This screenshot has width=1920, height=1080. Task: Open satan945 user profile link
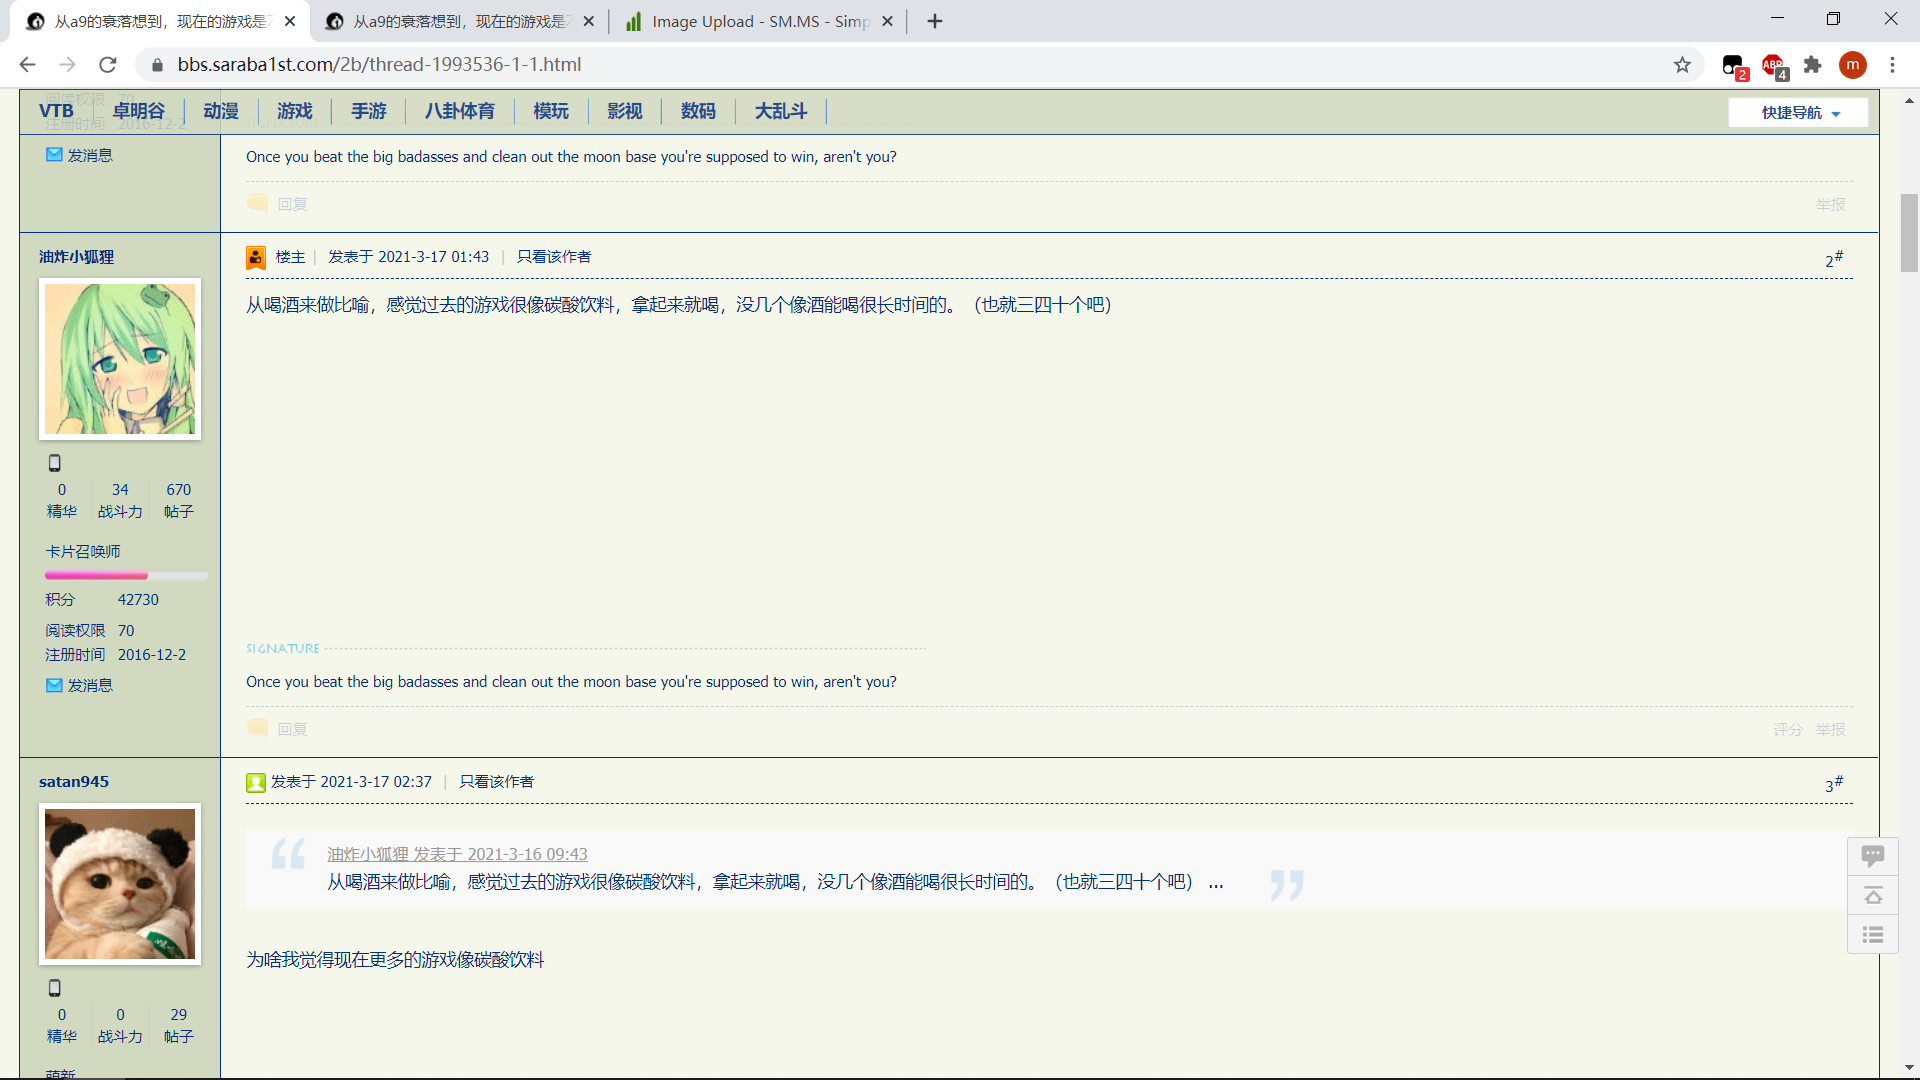(x=74, y=782)
